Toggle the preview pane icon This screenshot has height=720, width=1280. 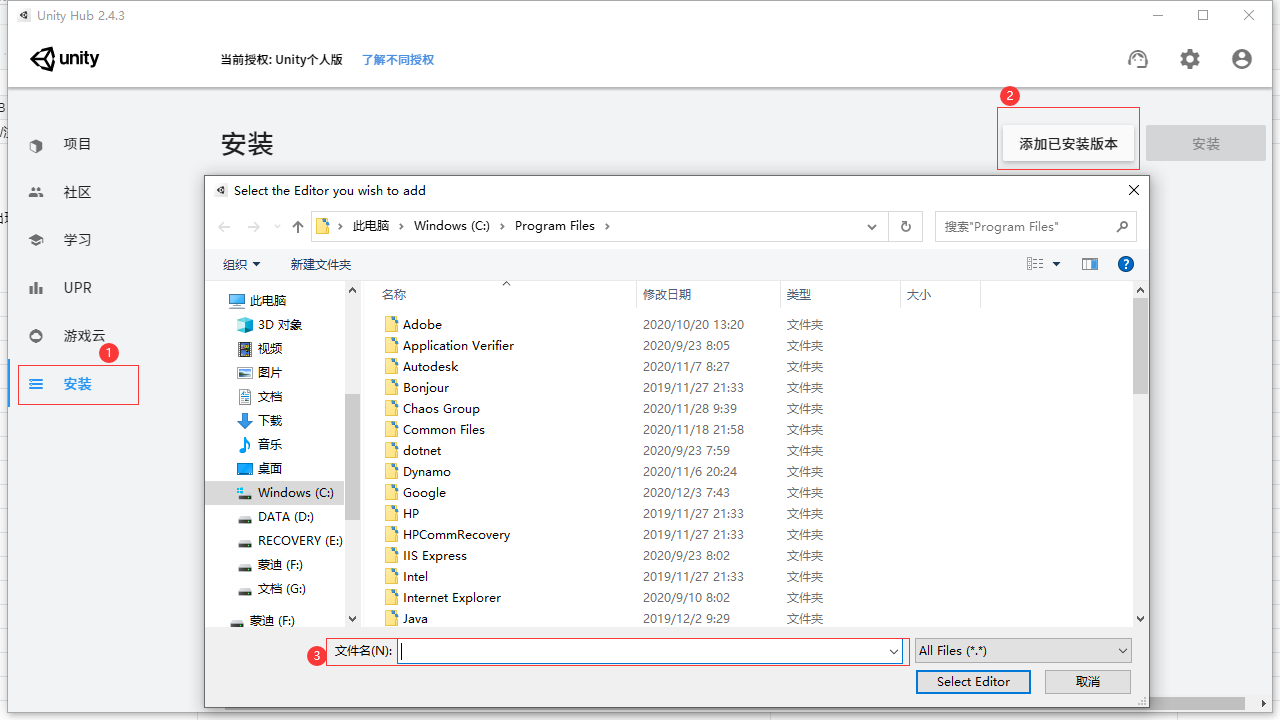[1090, 265]
